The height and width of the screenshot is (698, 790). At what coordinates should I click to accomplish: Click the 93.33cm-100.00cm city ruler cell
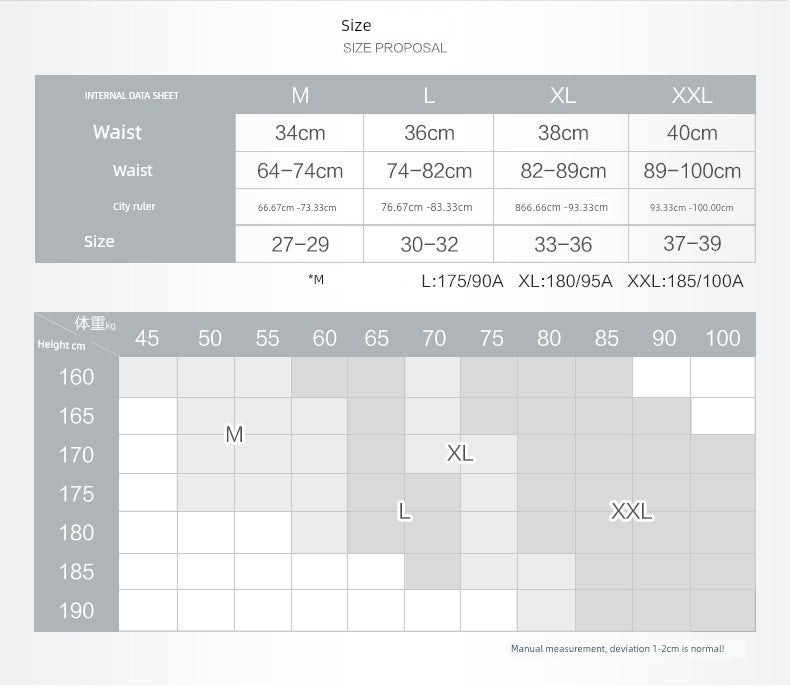[692, 208]
